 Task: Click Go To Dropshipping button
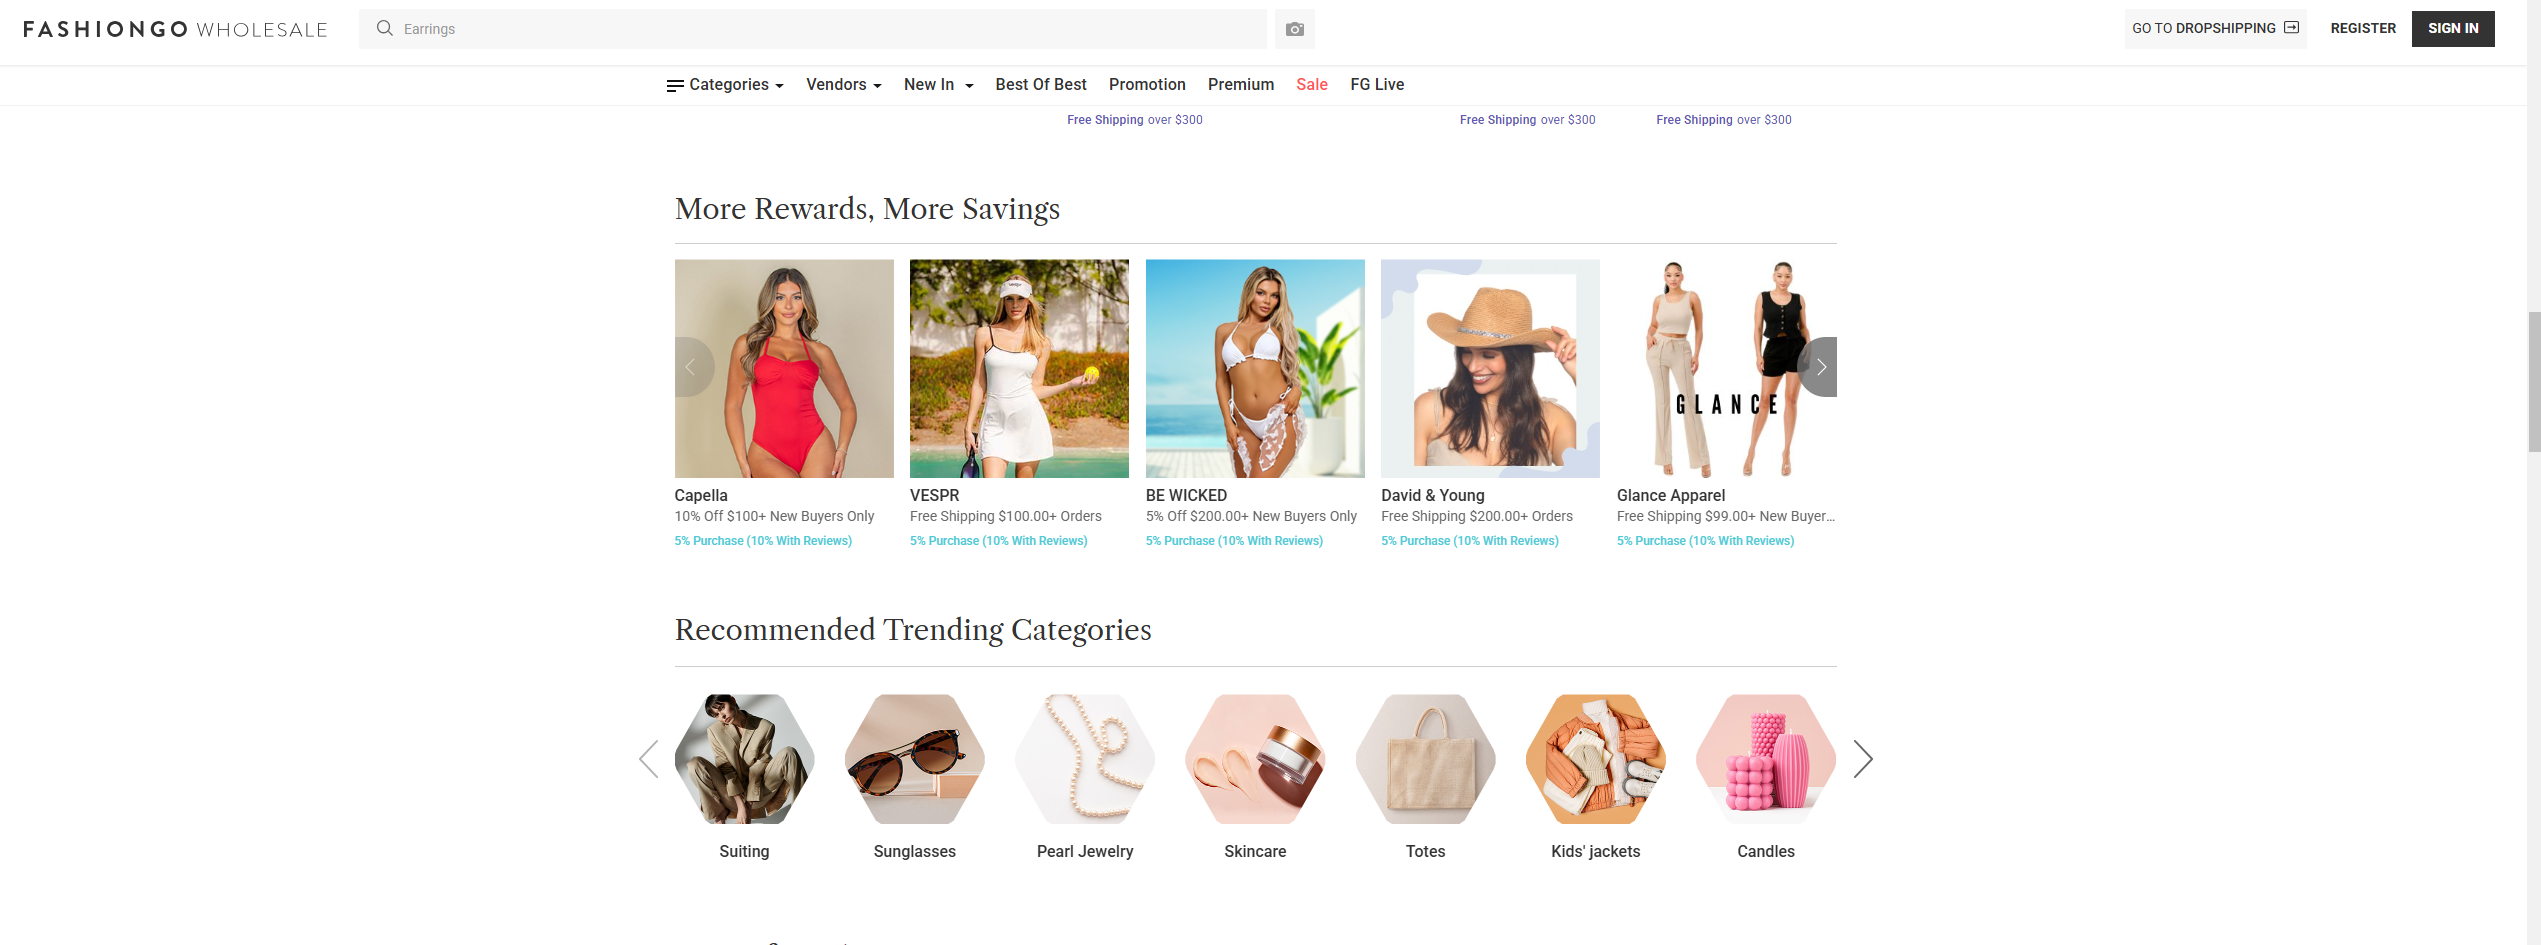click(x=2215, y=28)
